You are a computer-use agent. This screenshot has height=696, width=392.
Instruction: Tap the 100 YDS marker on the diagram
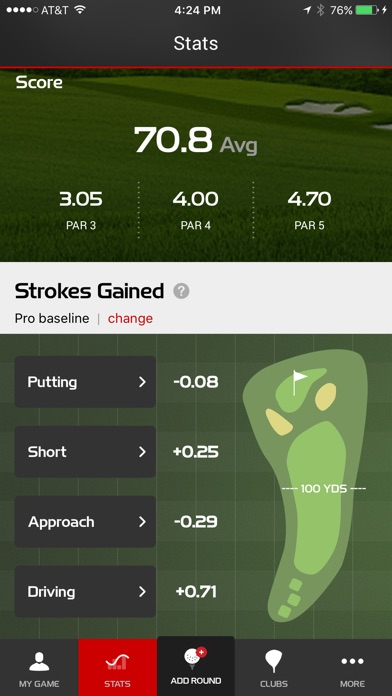coord(324,489)
